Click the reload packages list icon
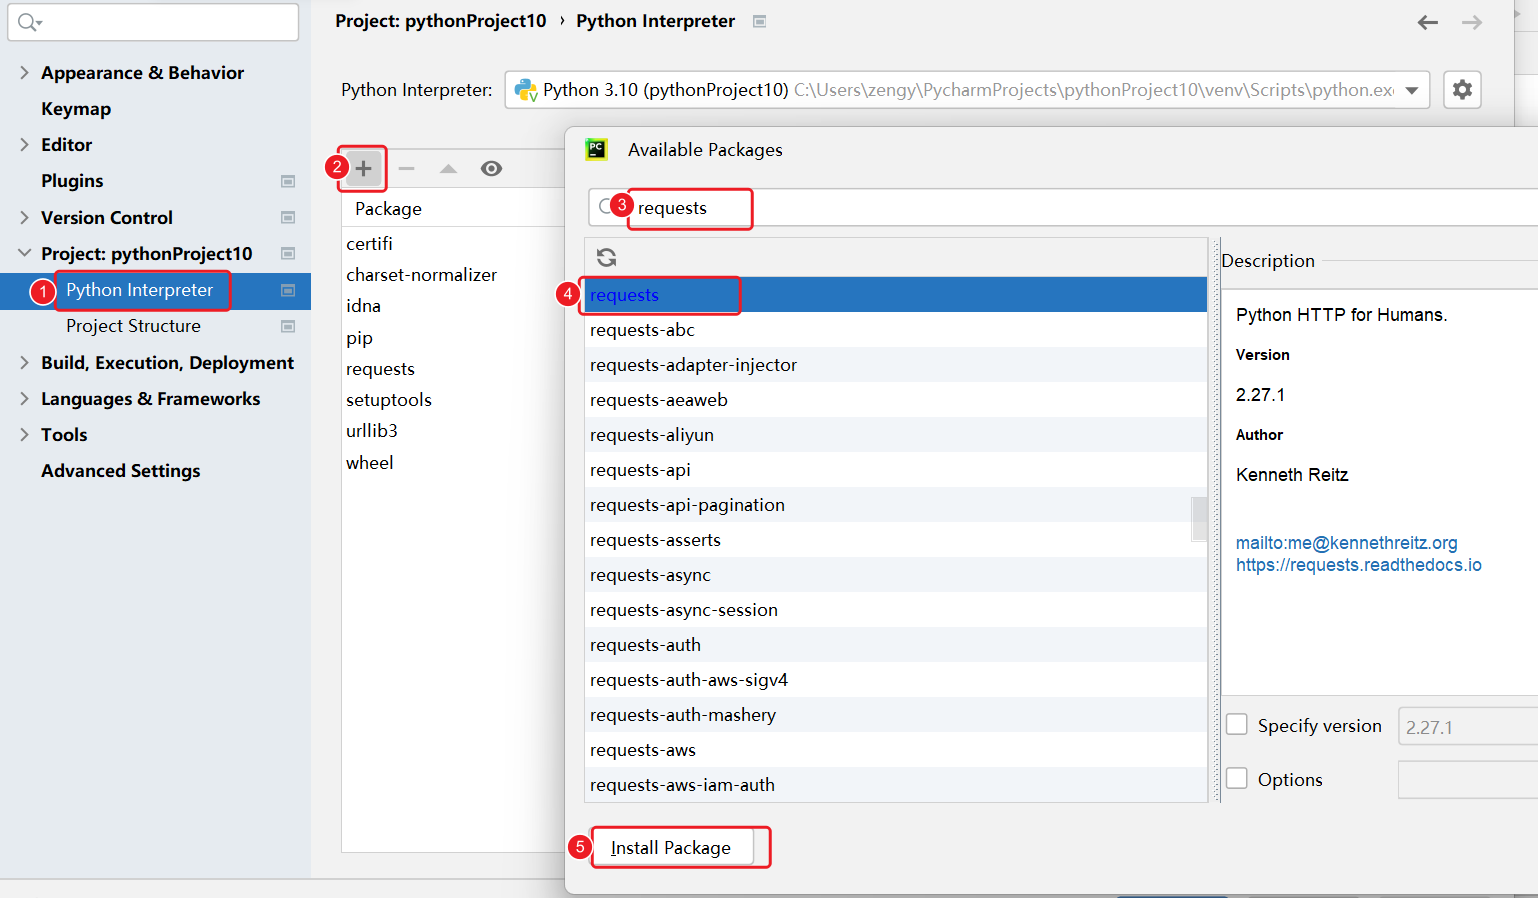 606,257
